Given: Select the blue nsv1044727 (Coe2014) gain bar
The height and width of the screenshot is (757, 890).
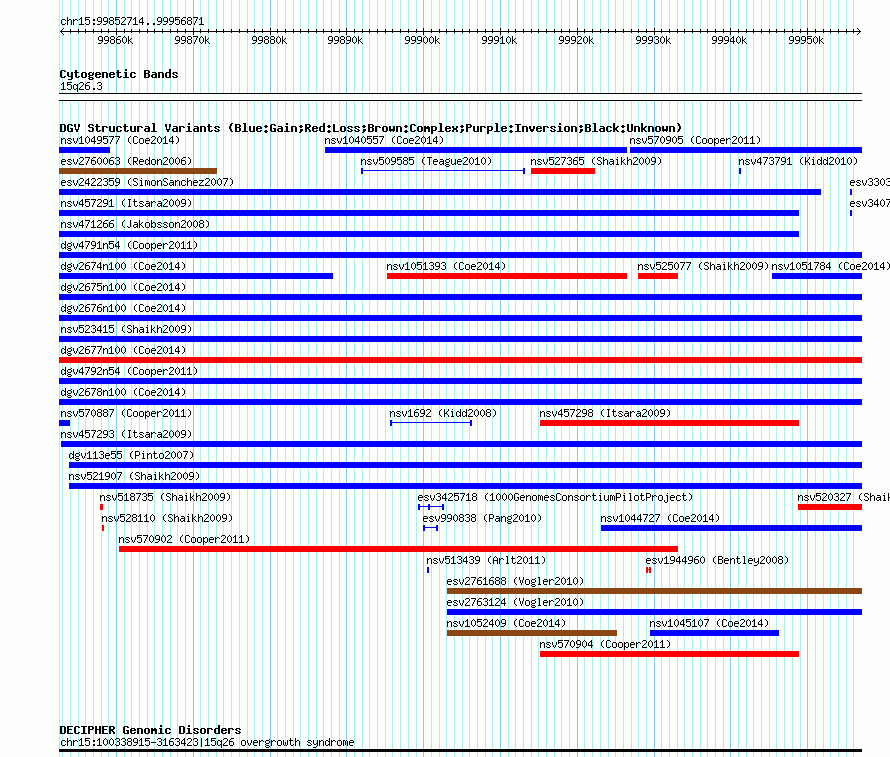Looking at the screenshot, I should click(731, 528).
